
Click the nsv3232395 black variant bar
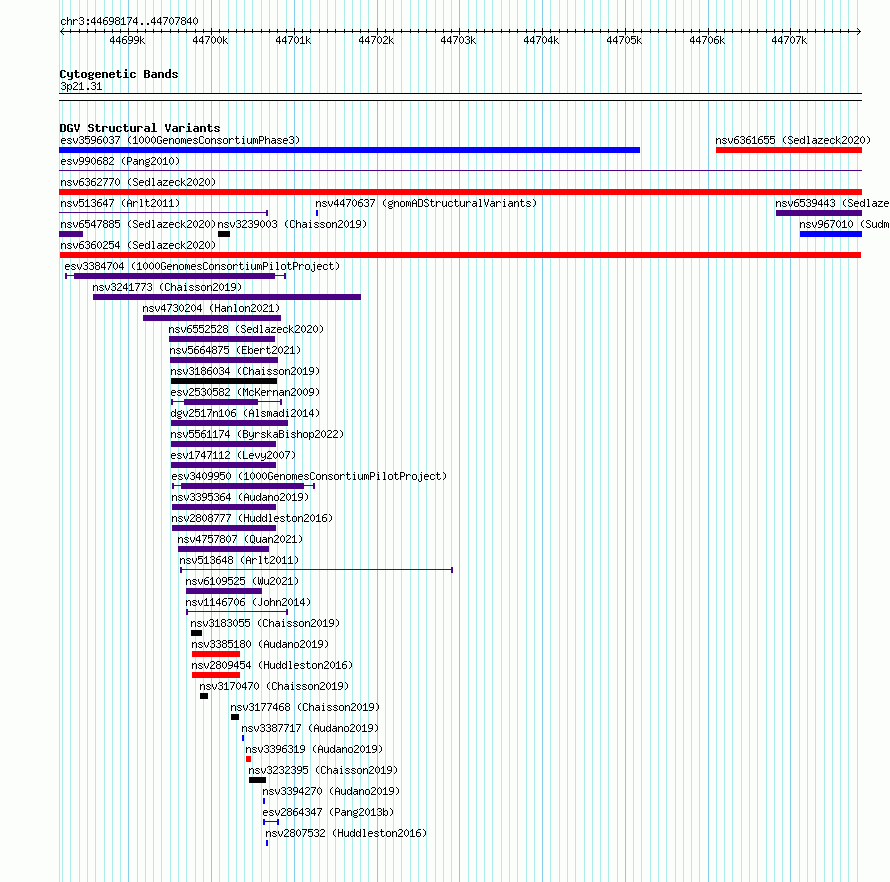257,780
